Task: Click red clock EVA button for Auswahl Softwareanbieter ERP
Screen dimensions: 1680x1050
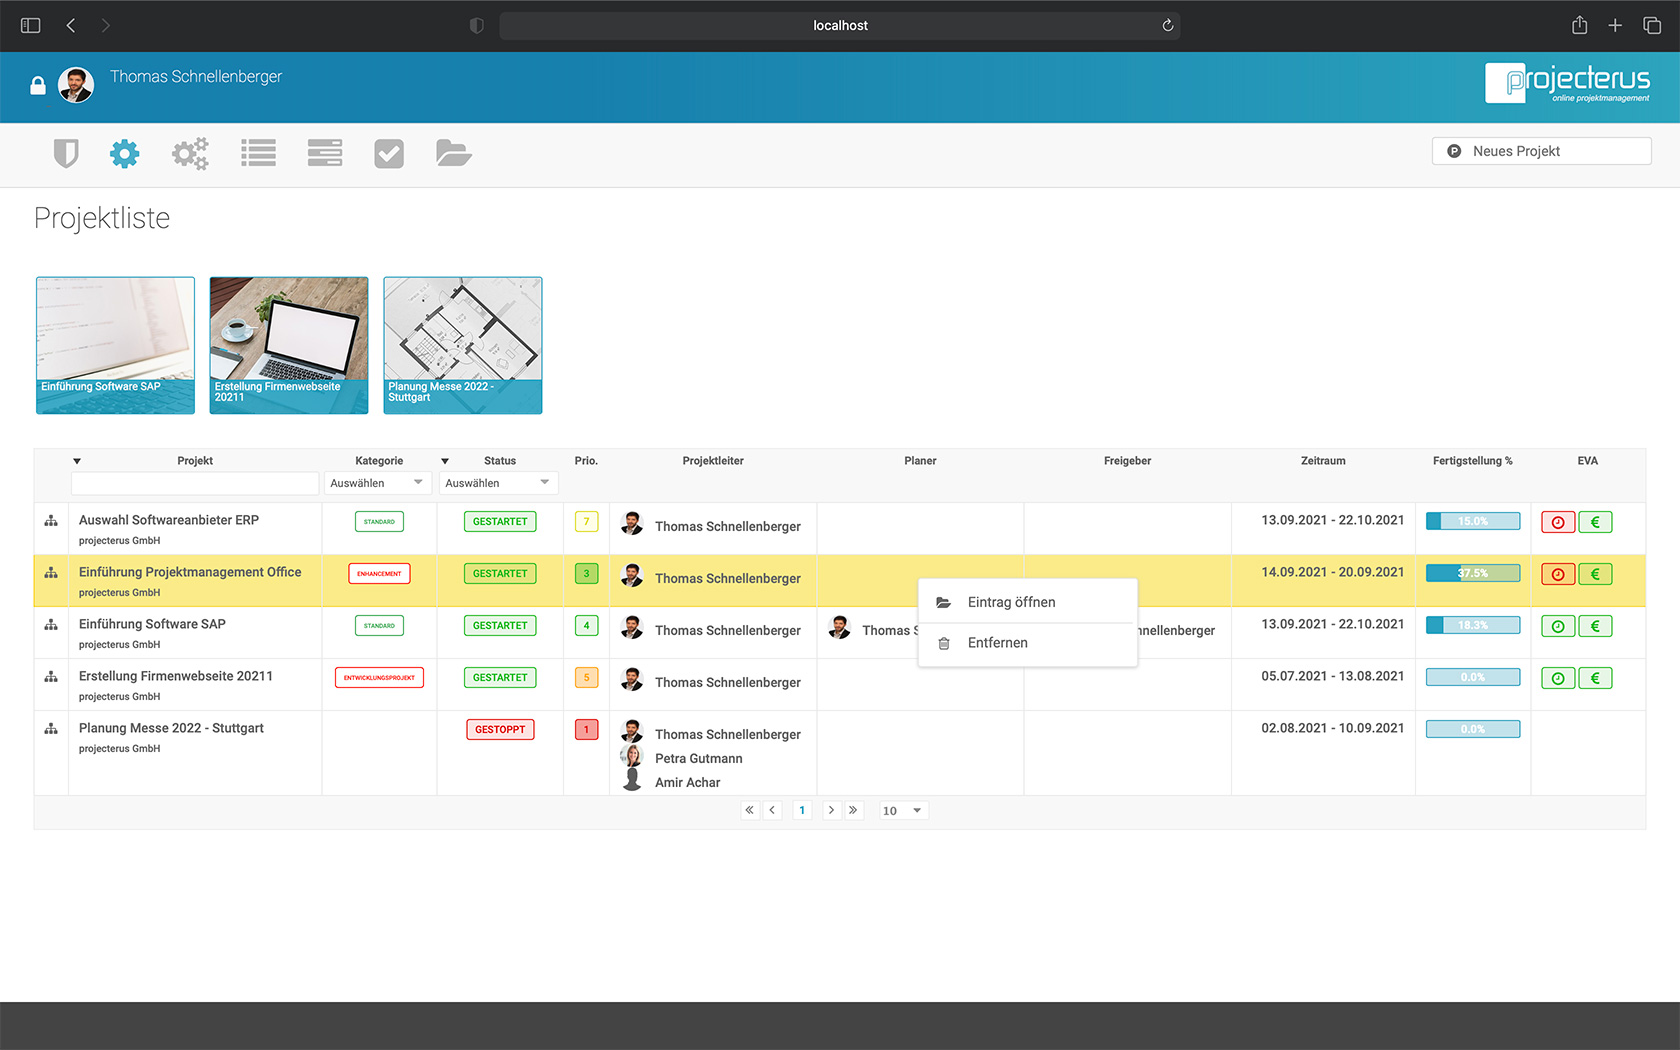Action: 1557,522
